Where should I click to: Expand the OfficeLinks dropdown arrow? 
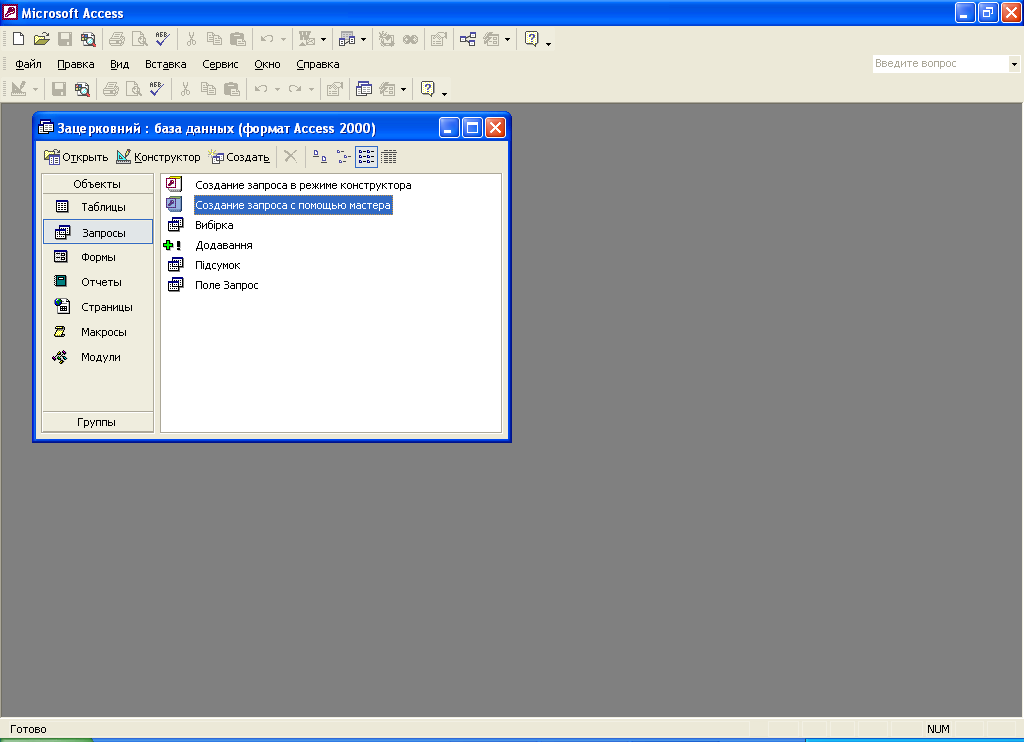[323, 39]
